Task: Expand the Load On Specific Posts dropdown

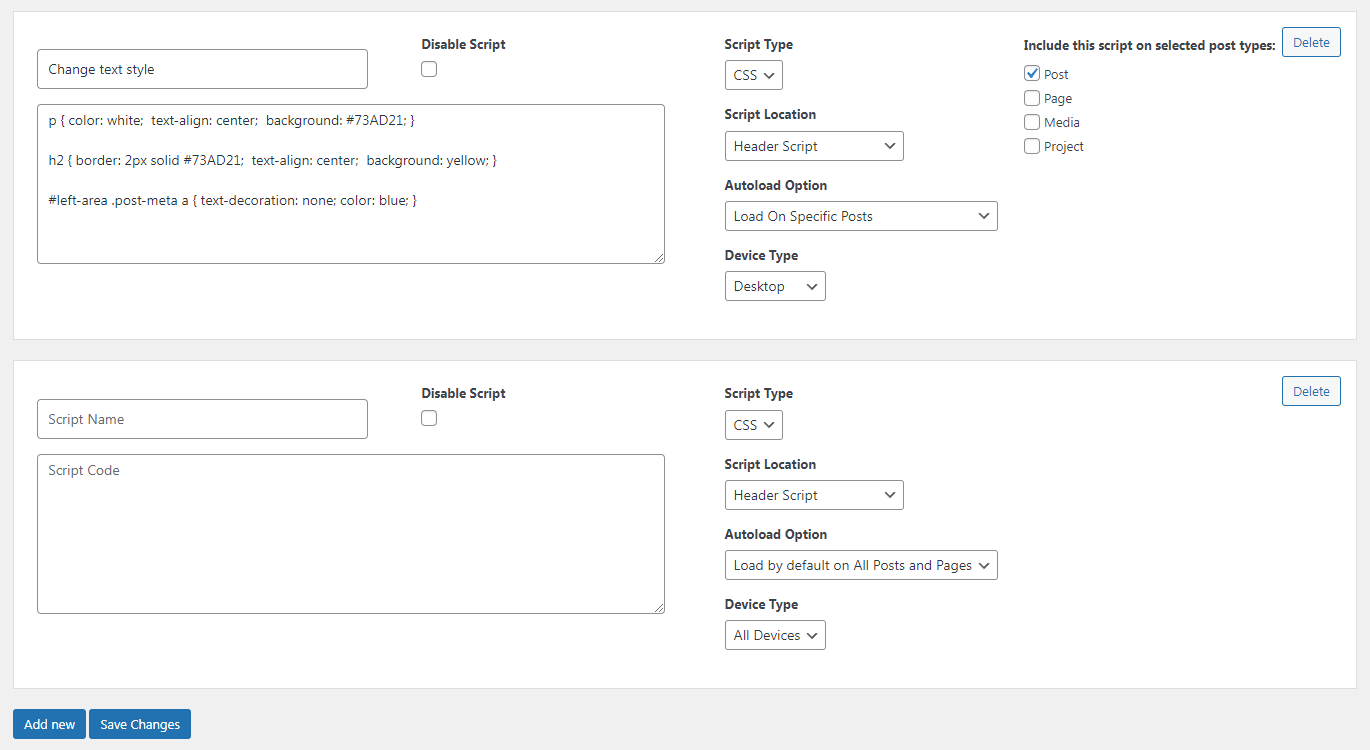Action: tap(860, 216)
